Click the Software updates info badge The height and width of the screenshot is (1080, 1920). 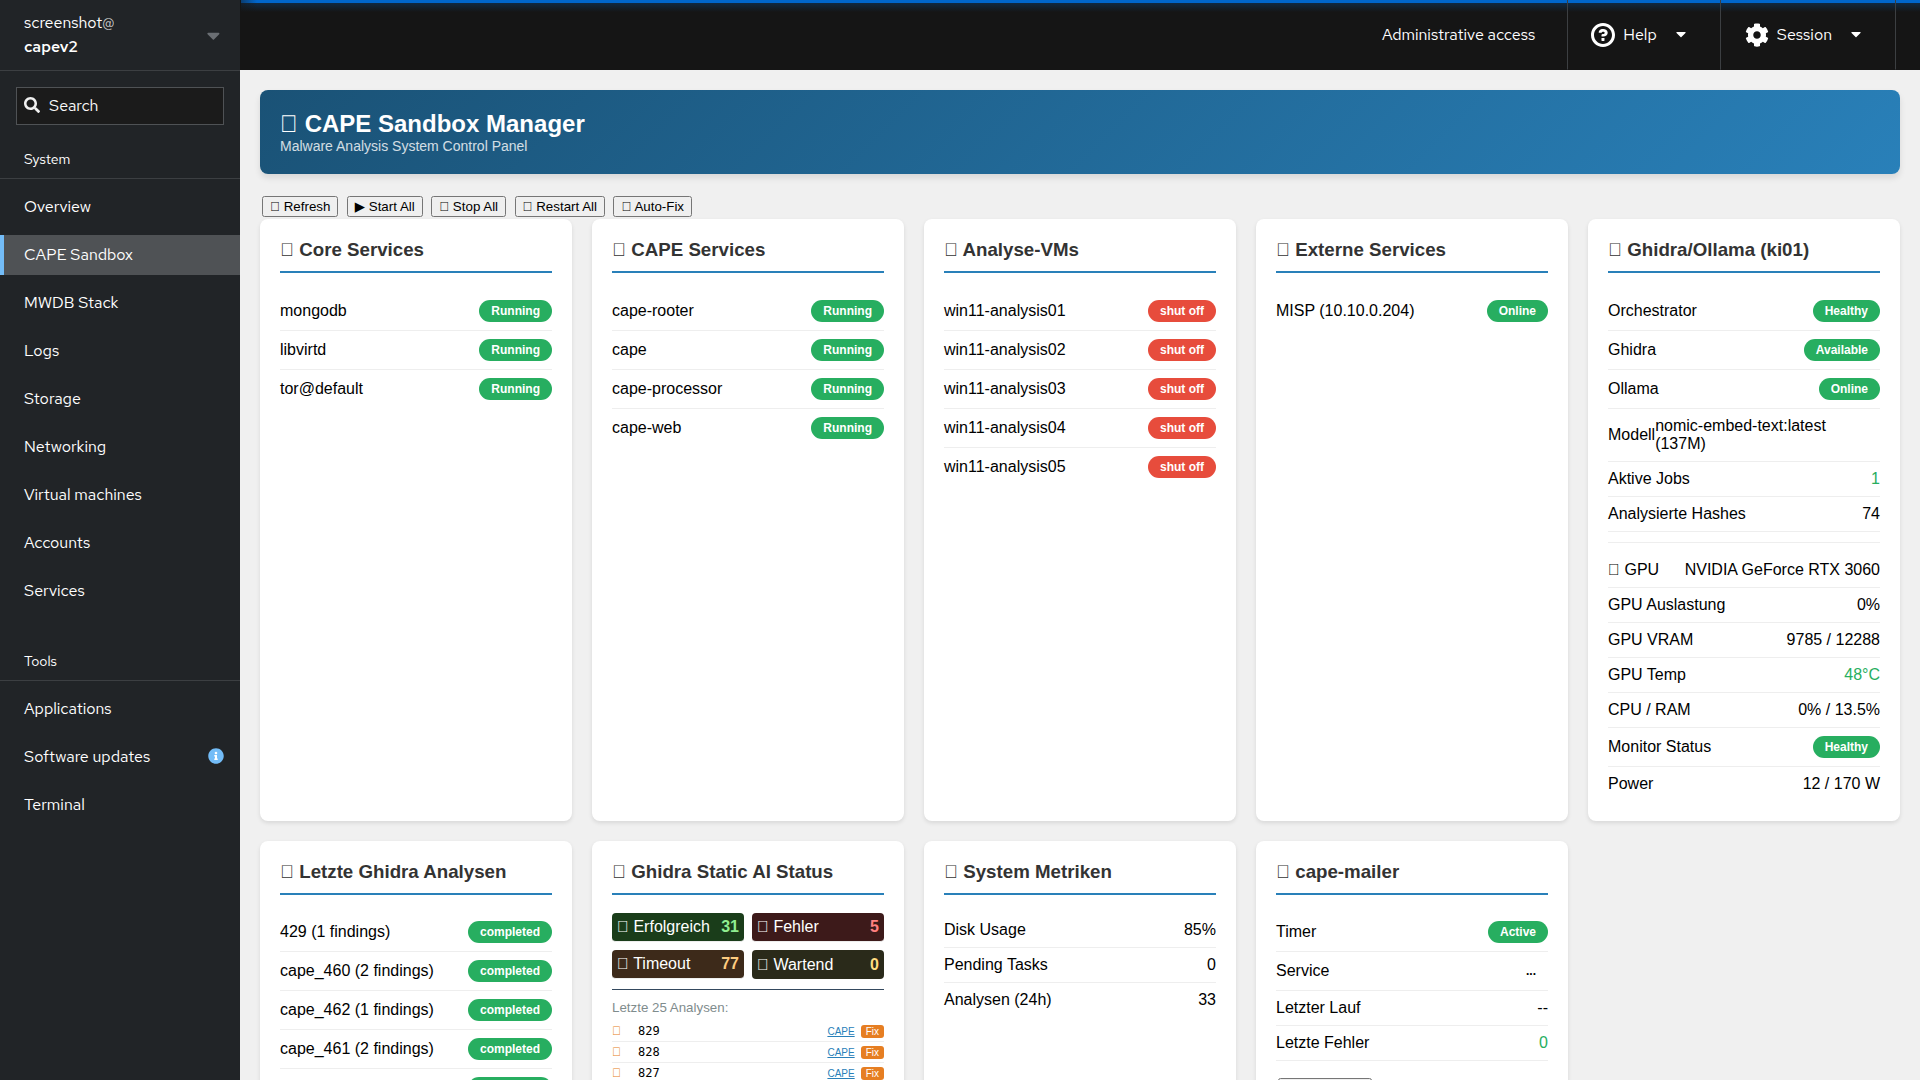pyautogui.click(x=216, y=756)
